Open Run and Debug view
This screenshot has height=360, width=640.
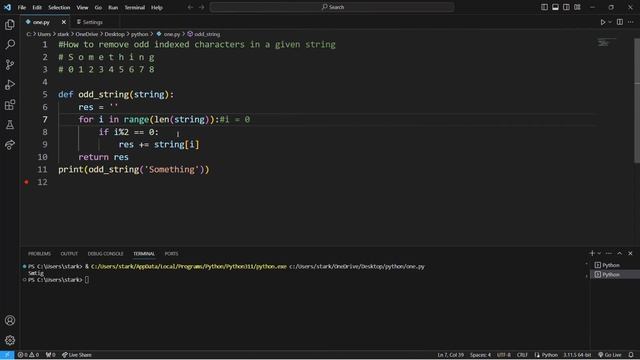click(10, 84)
